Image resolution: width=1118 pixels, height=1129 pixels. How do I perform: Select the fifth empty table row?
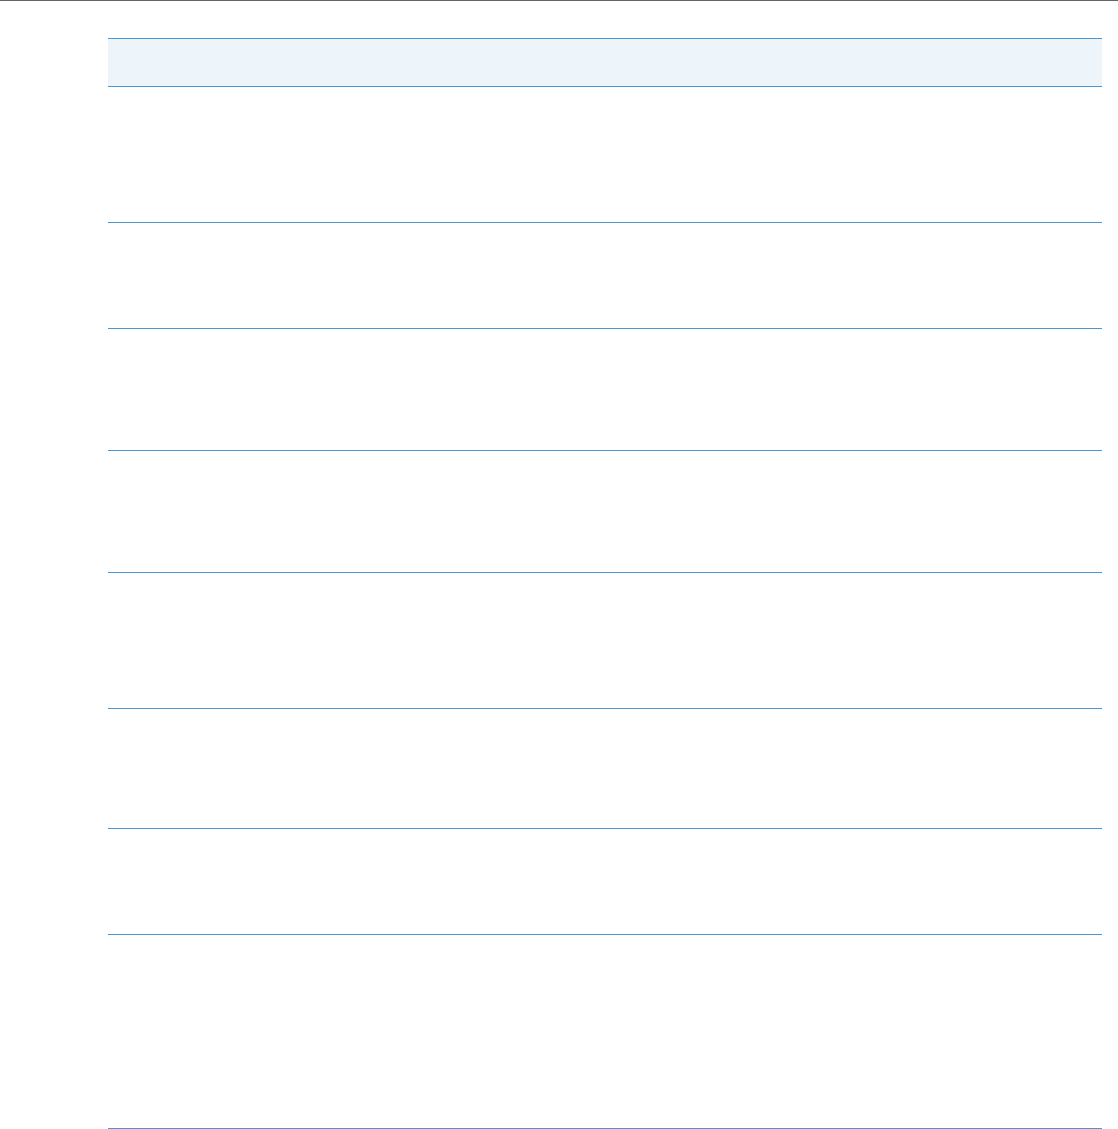coord(605,641)
